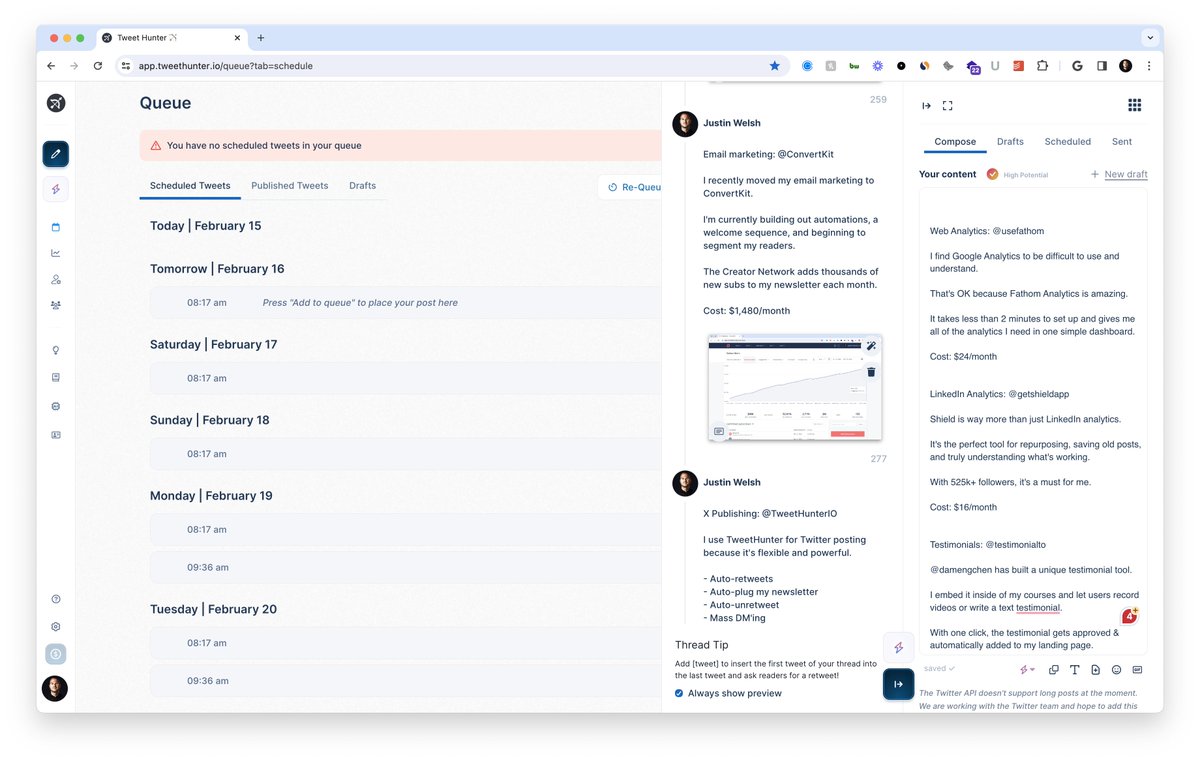Insert a GIF using the GIF icon
Screen dimensions: 1200x761
point(1137,670)
